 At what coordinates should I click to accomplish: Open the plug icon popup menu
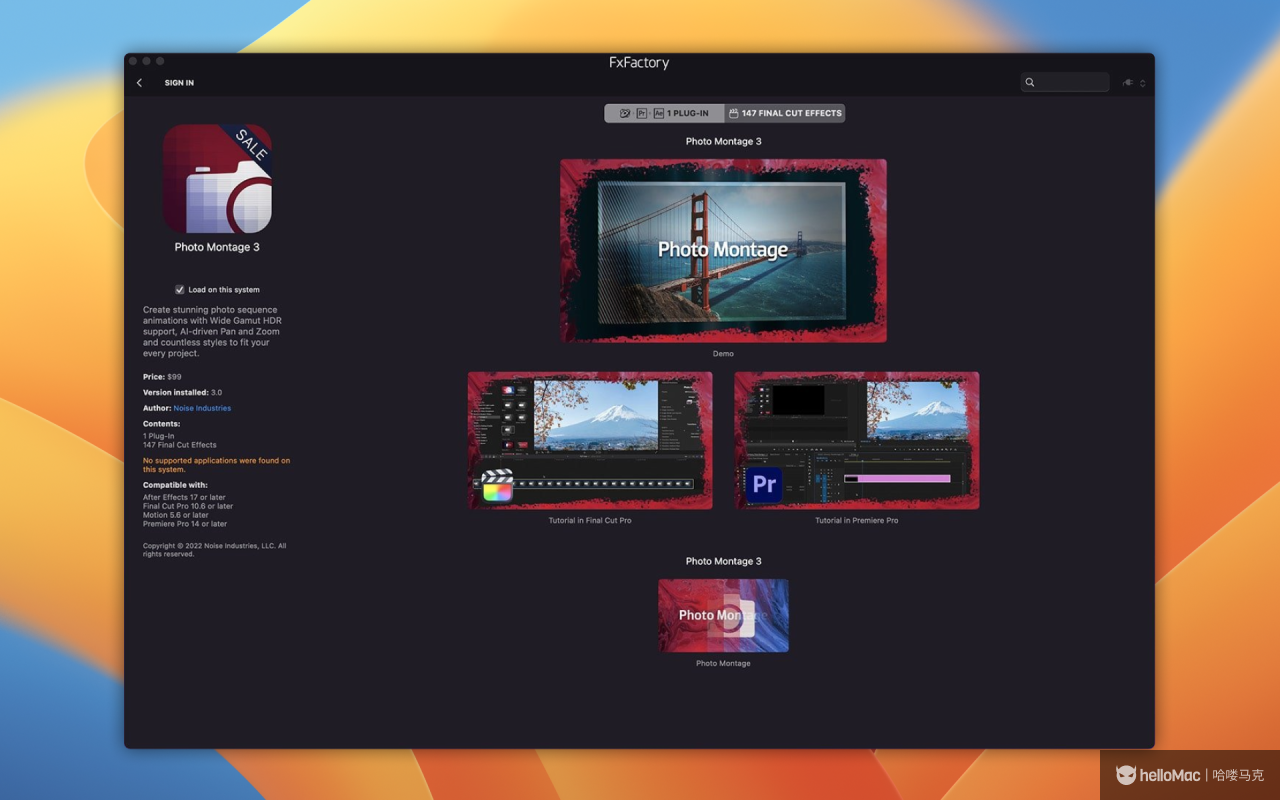1134,83
